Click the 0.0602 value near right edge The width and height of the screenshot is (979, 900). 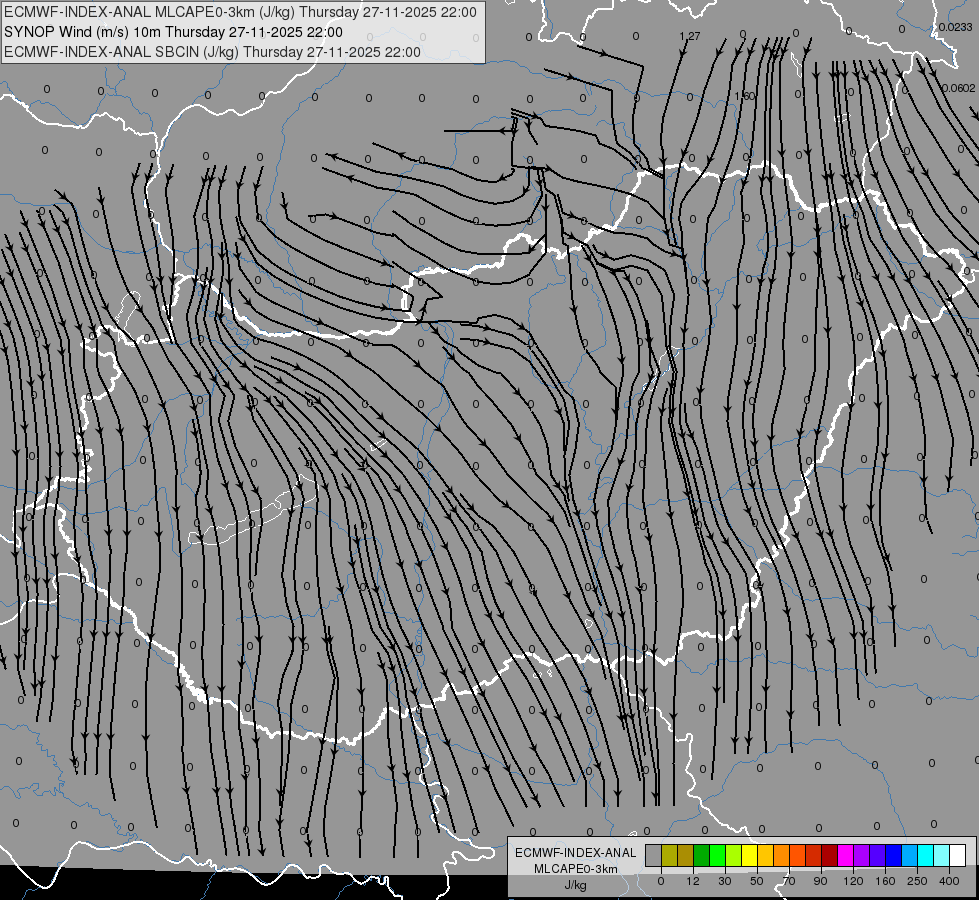(x=958, y=88)
